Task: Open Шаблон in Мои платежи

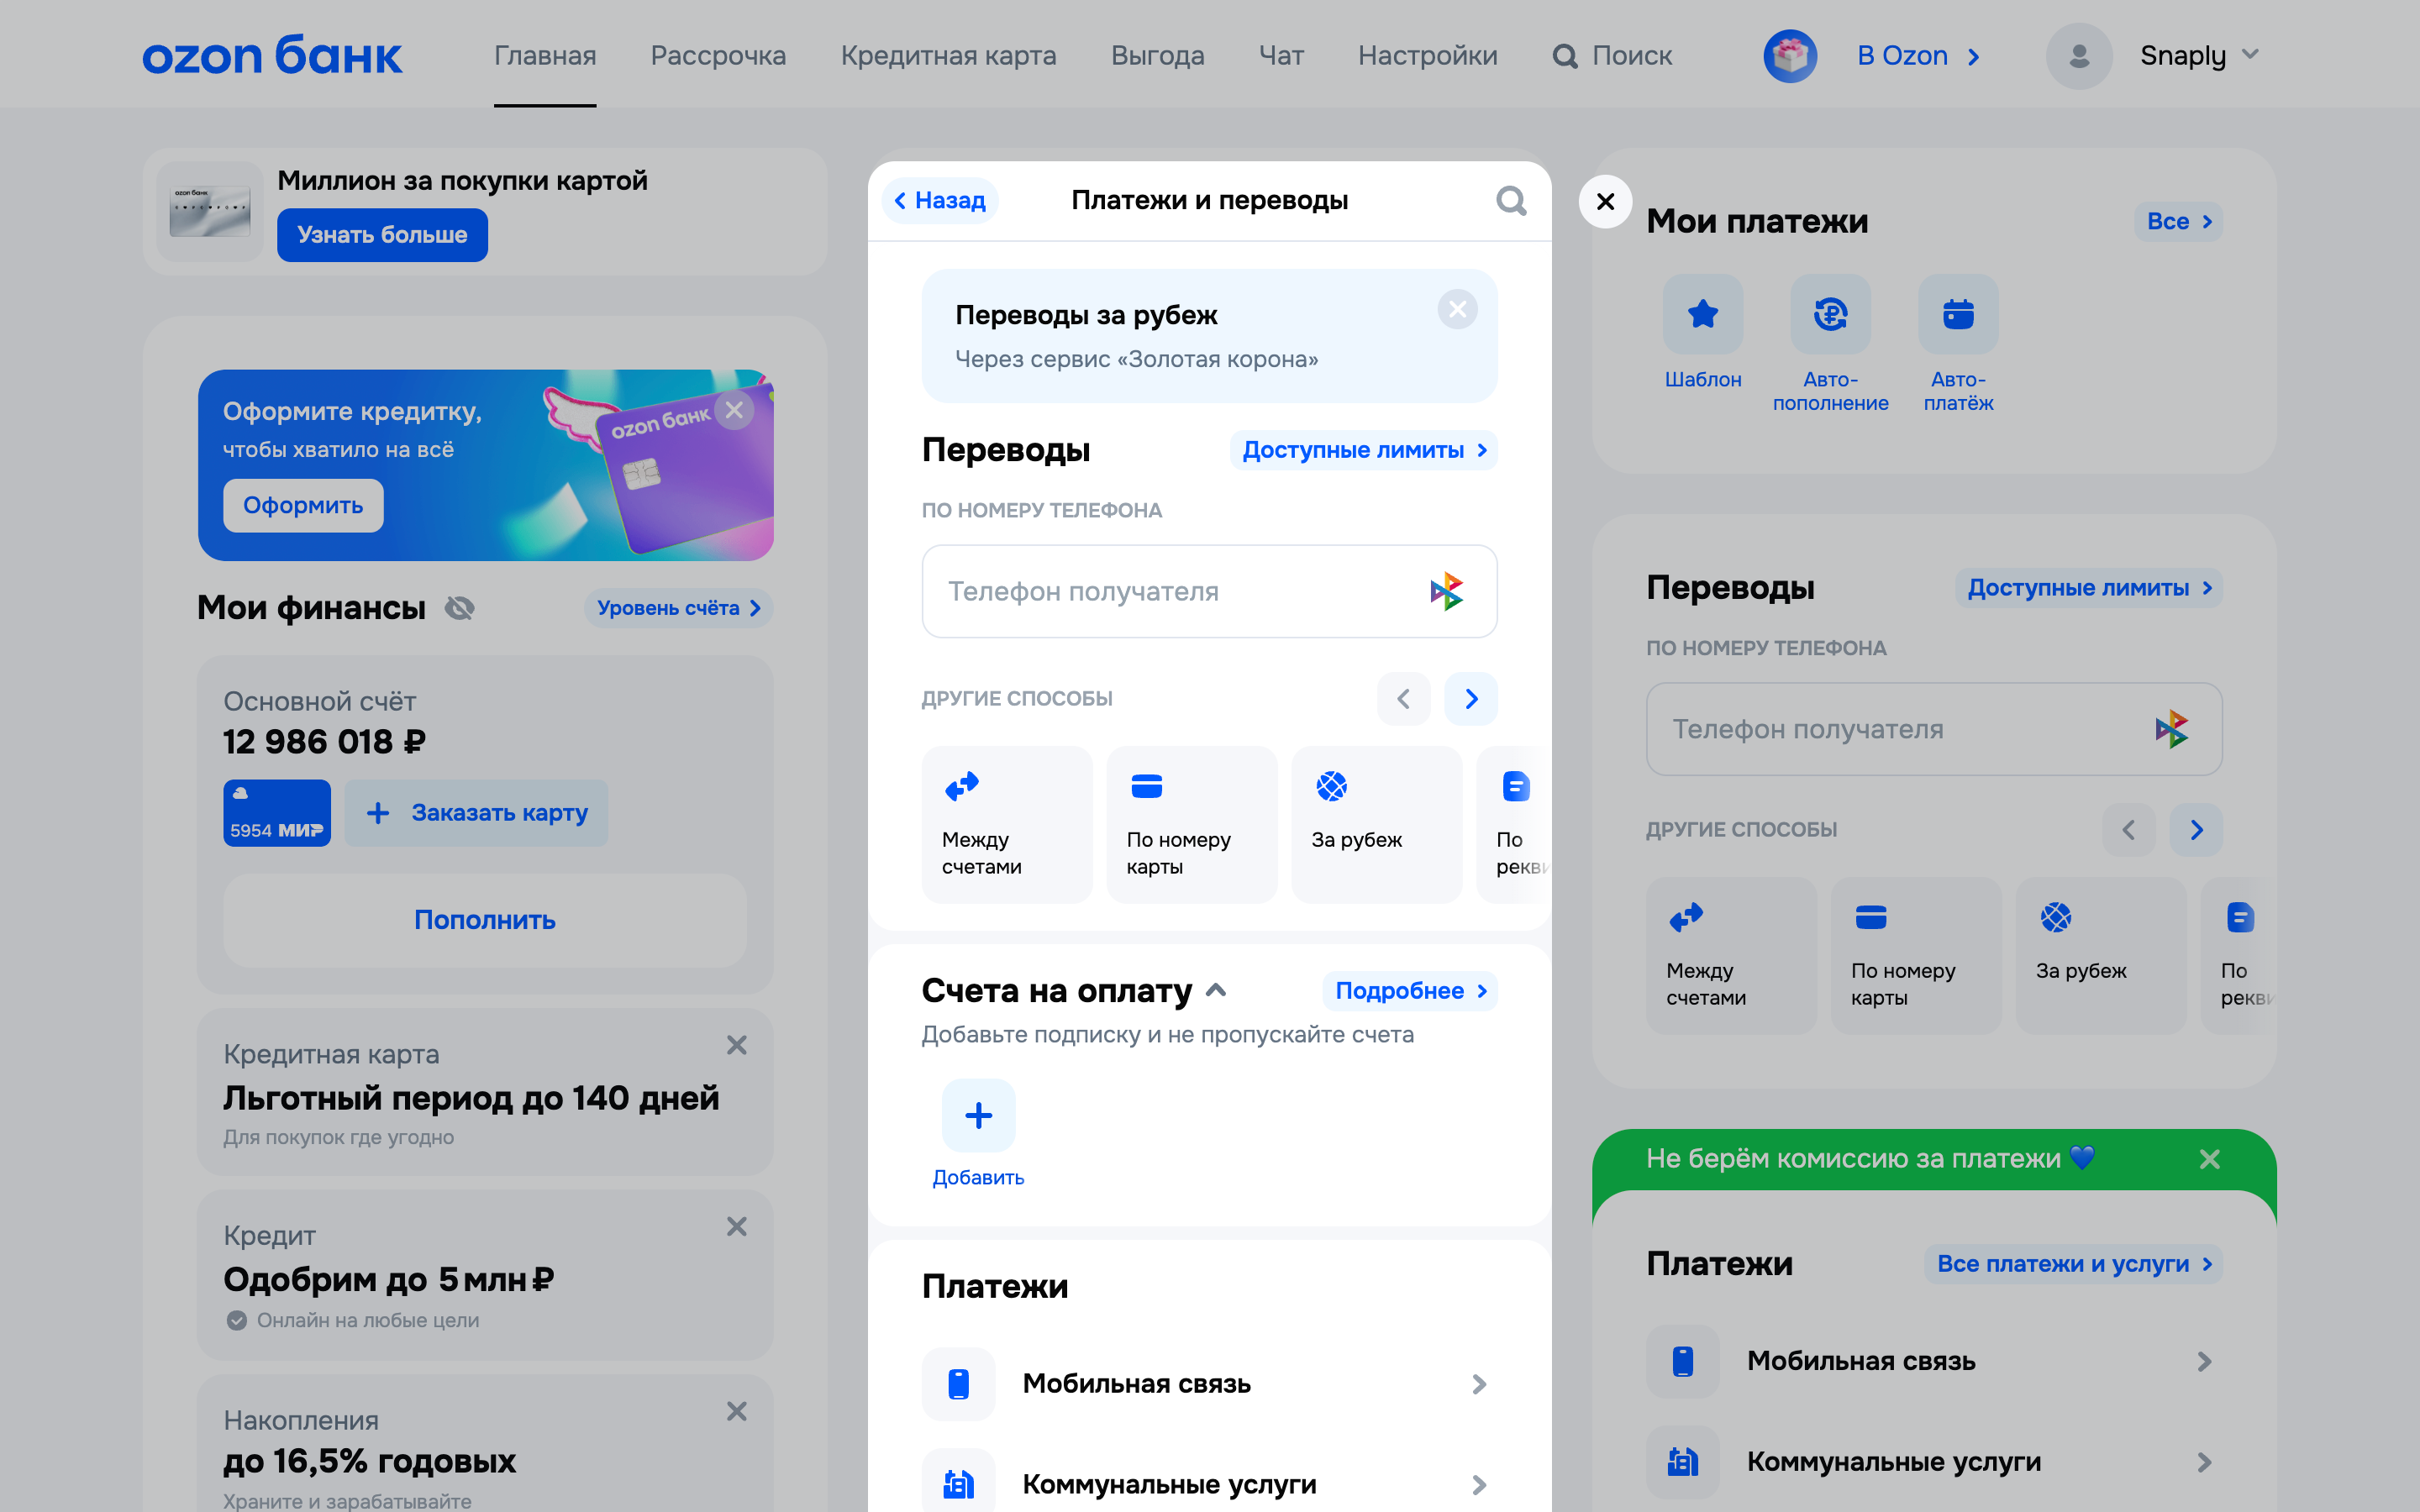Action: 1703,333
